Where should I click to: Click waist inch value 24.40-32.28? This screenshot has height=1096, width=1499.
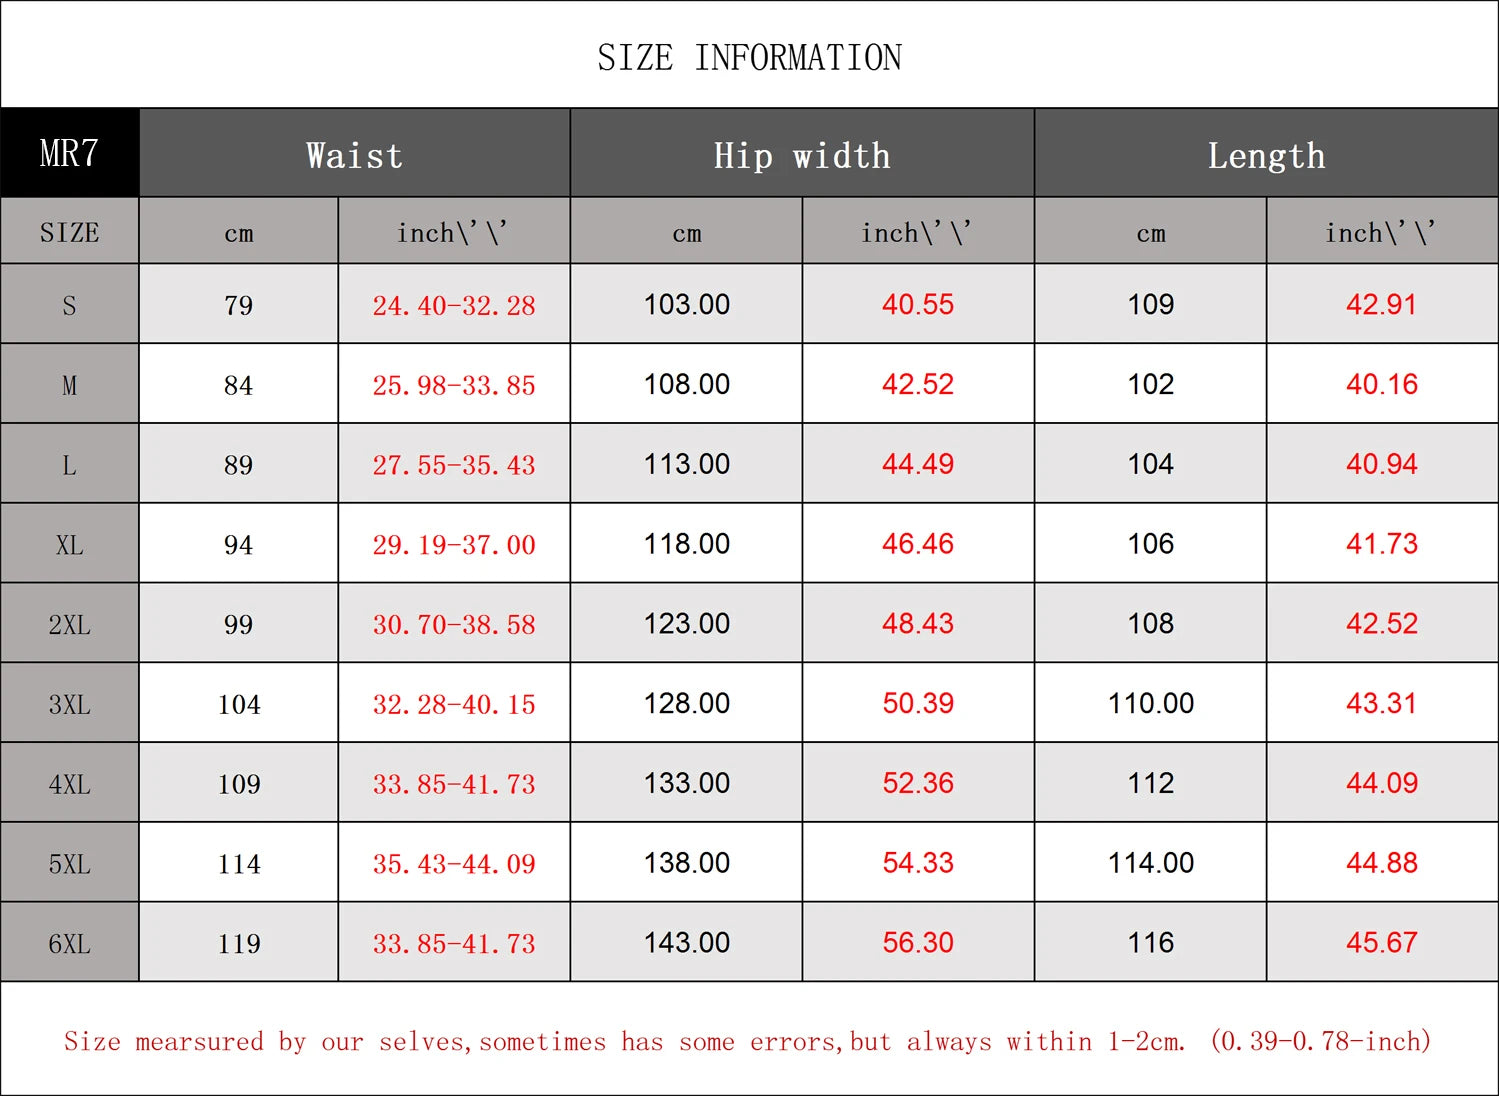pyautogui.click(x=454, y=305)
